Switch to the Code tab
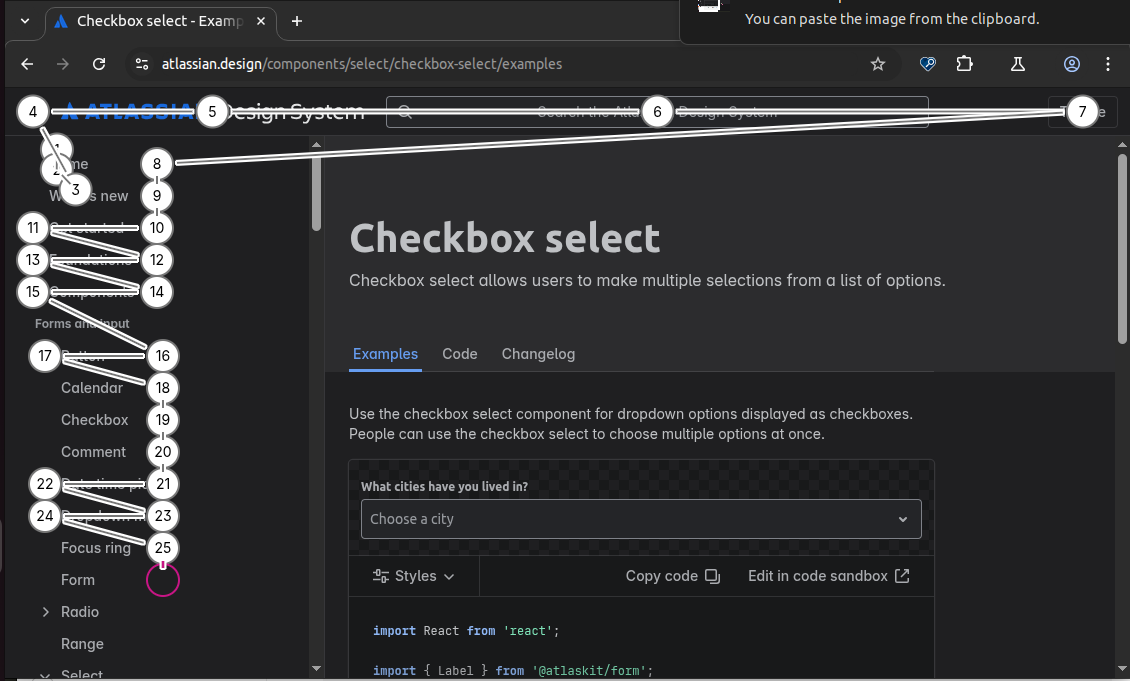 459,354
